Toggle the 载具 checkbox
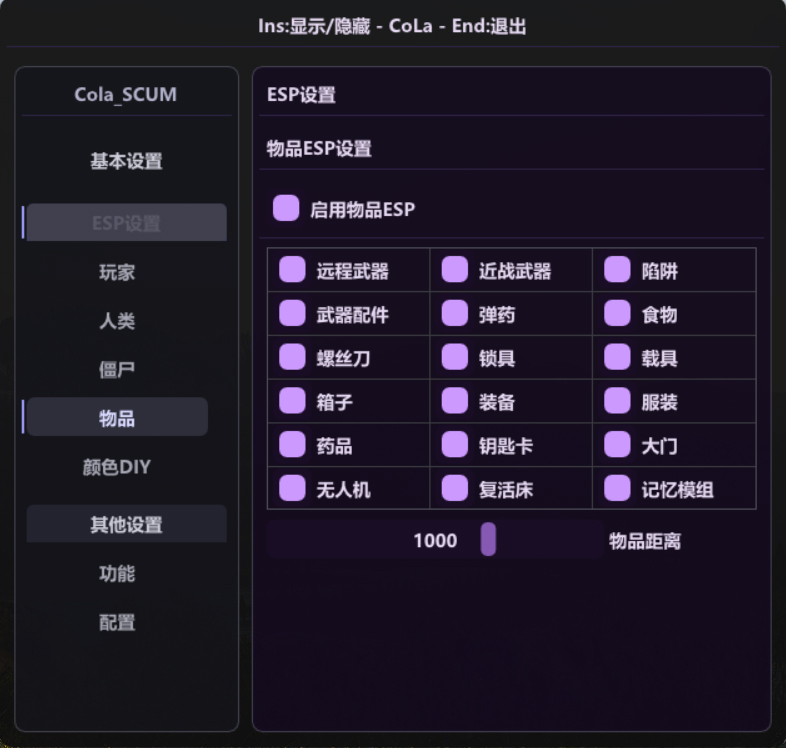Screen dimensions: 786x748 click(617, 357)
